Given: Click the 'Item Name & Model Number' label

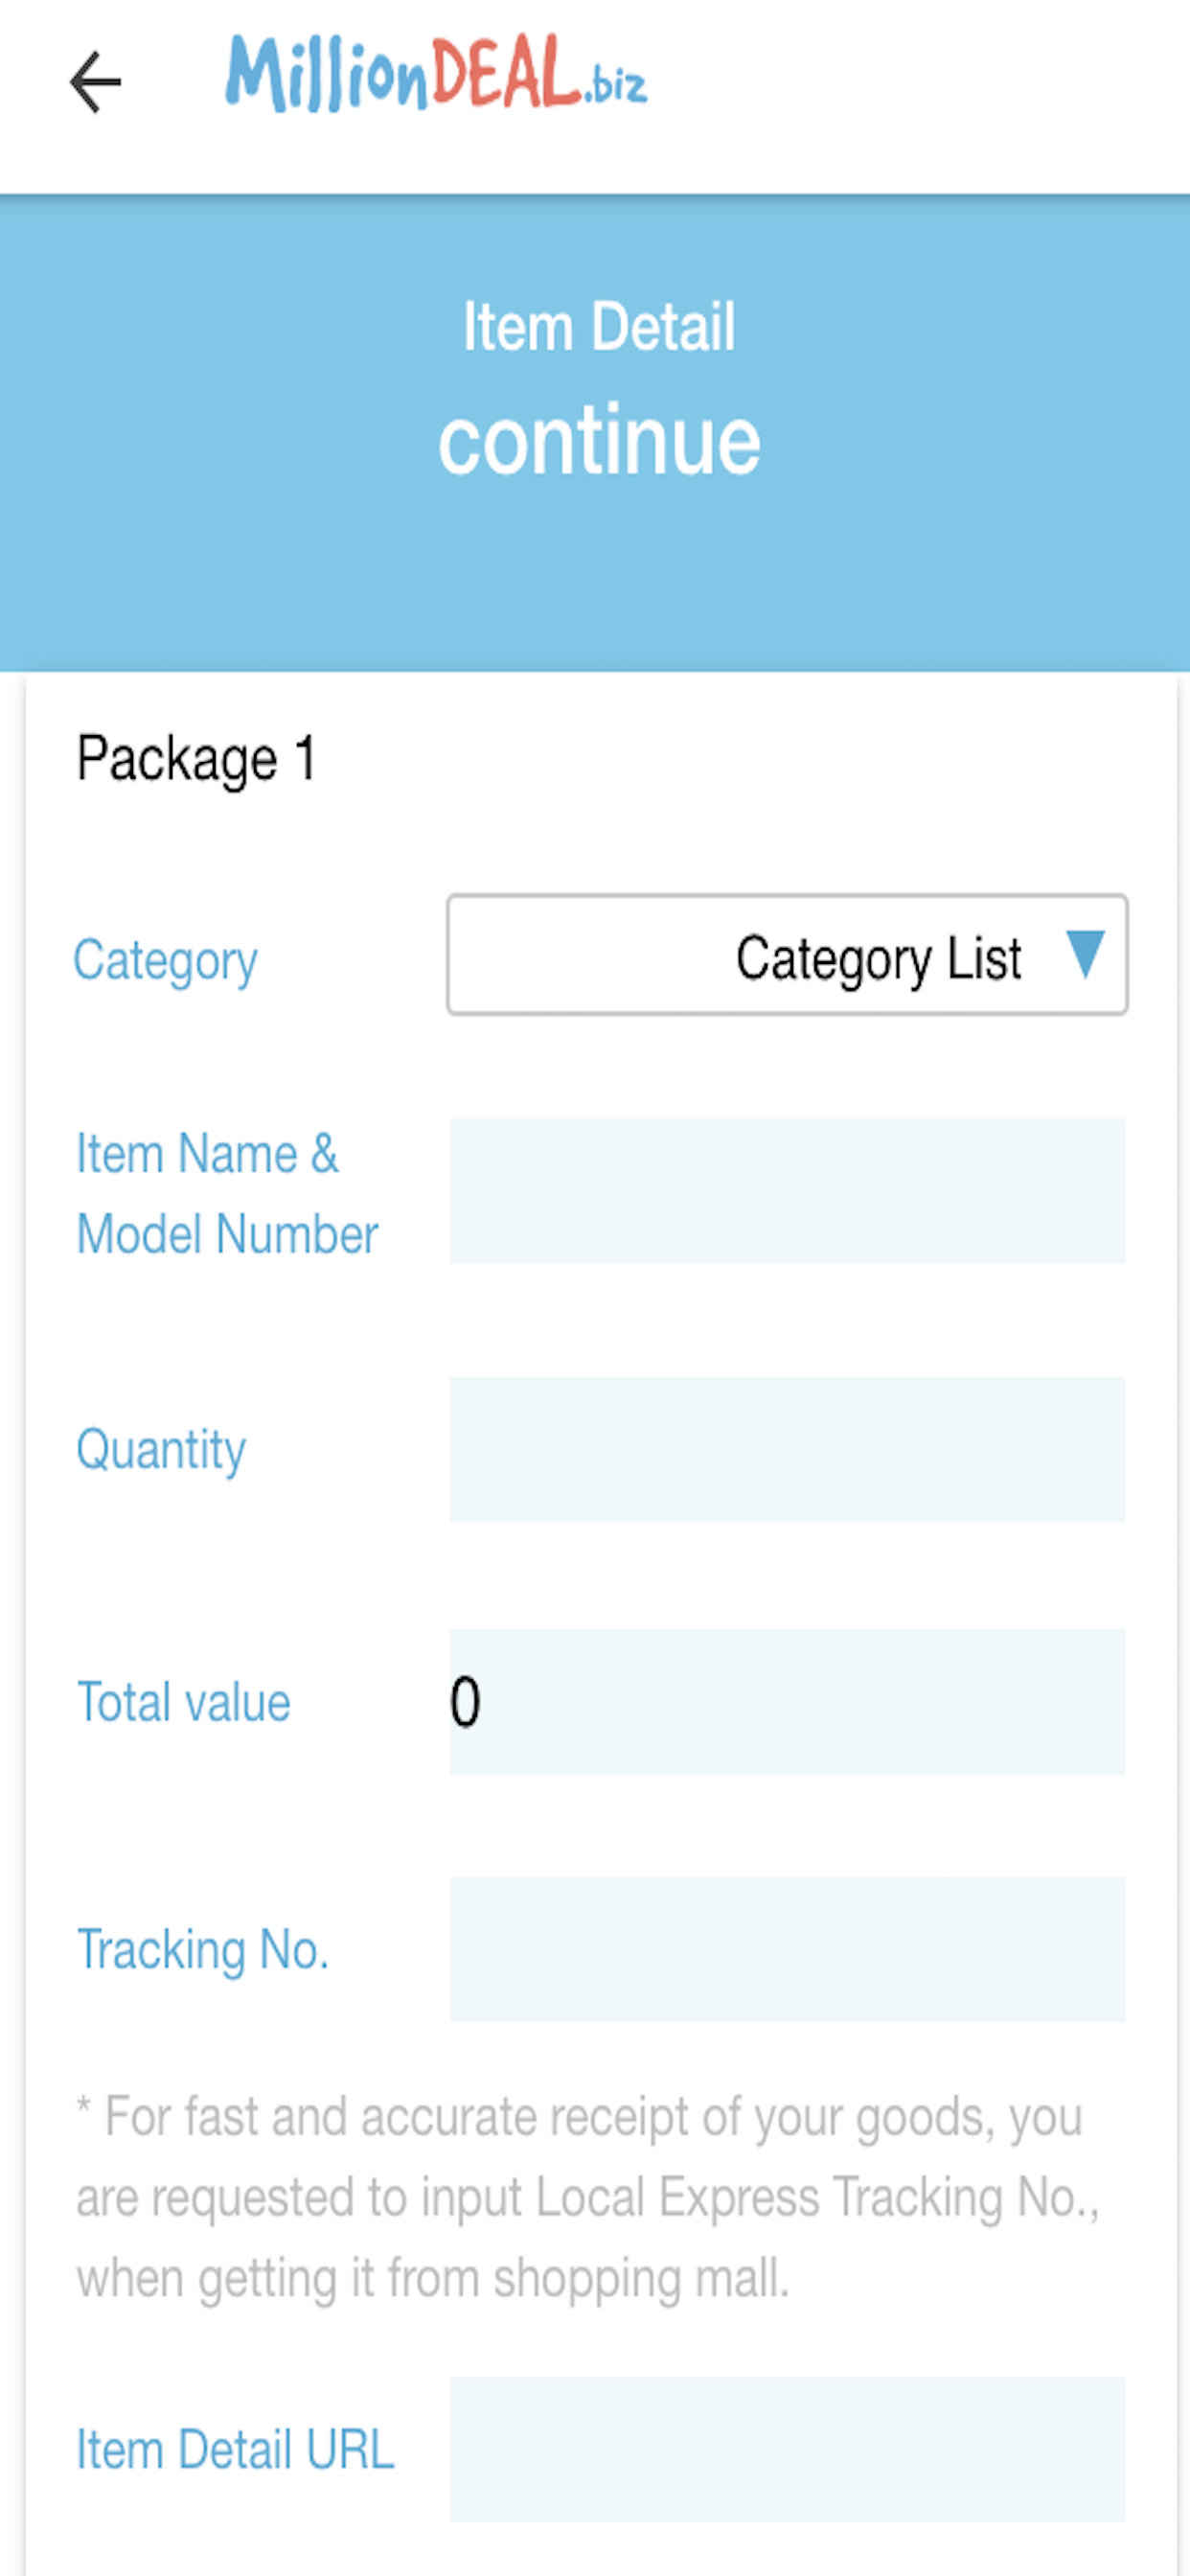Looking at the screenshot, I should pyautogui.click(x=228, y=1193).
